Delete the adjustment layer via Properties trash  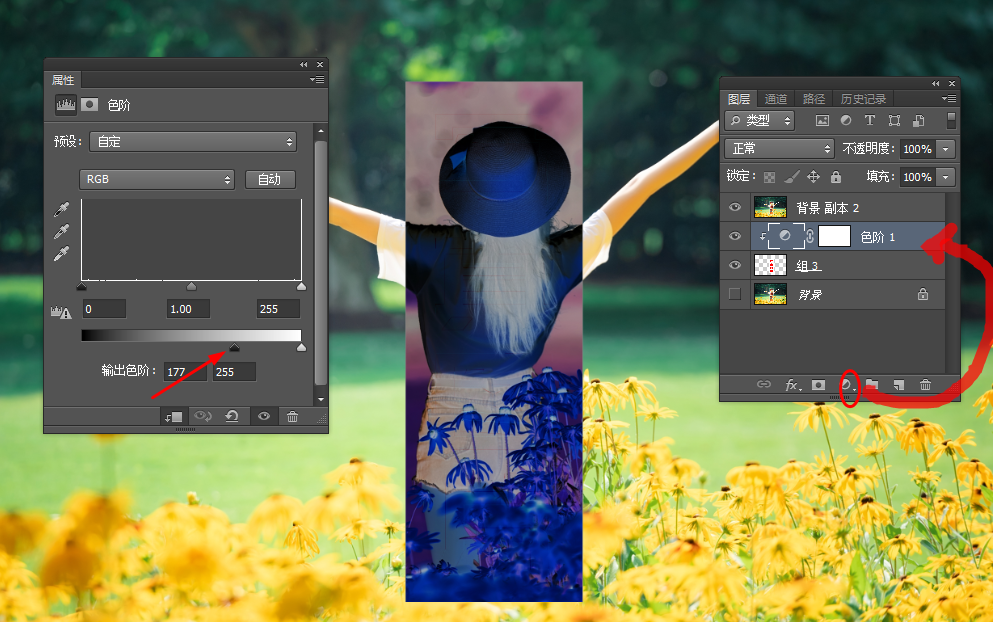tap(292, 416)
